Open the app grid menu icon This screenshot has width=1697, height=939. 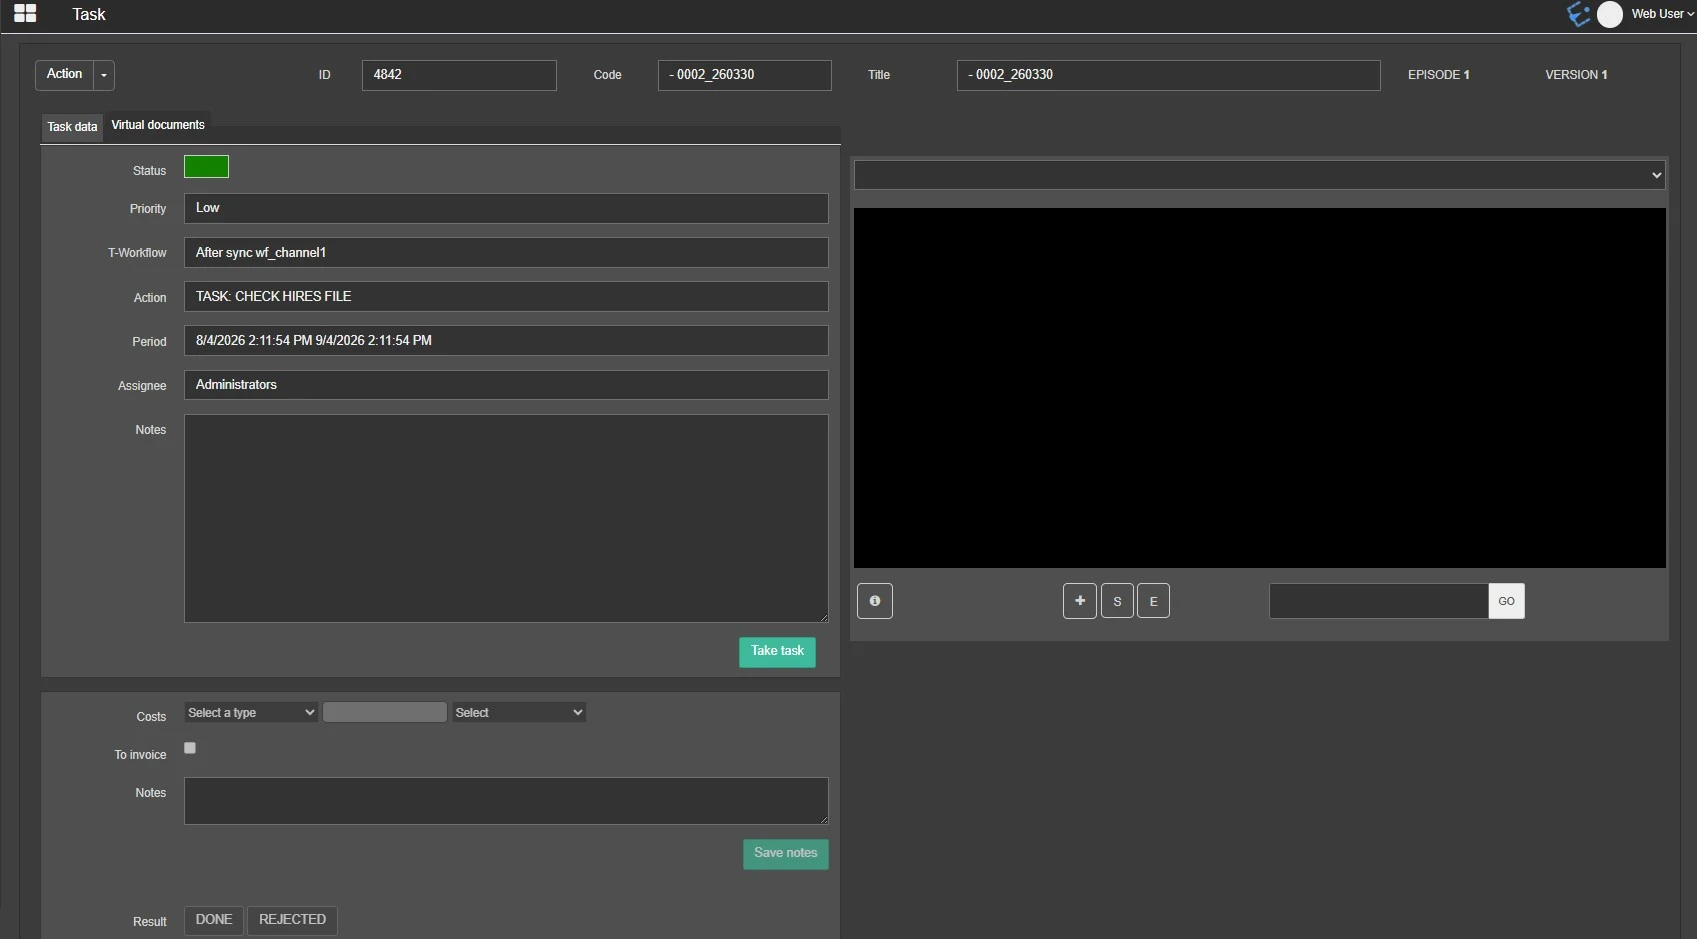tap(25, 13)
